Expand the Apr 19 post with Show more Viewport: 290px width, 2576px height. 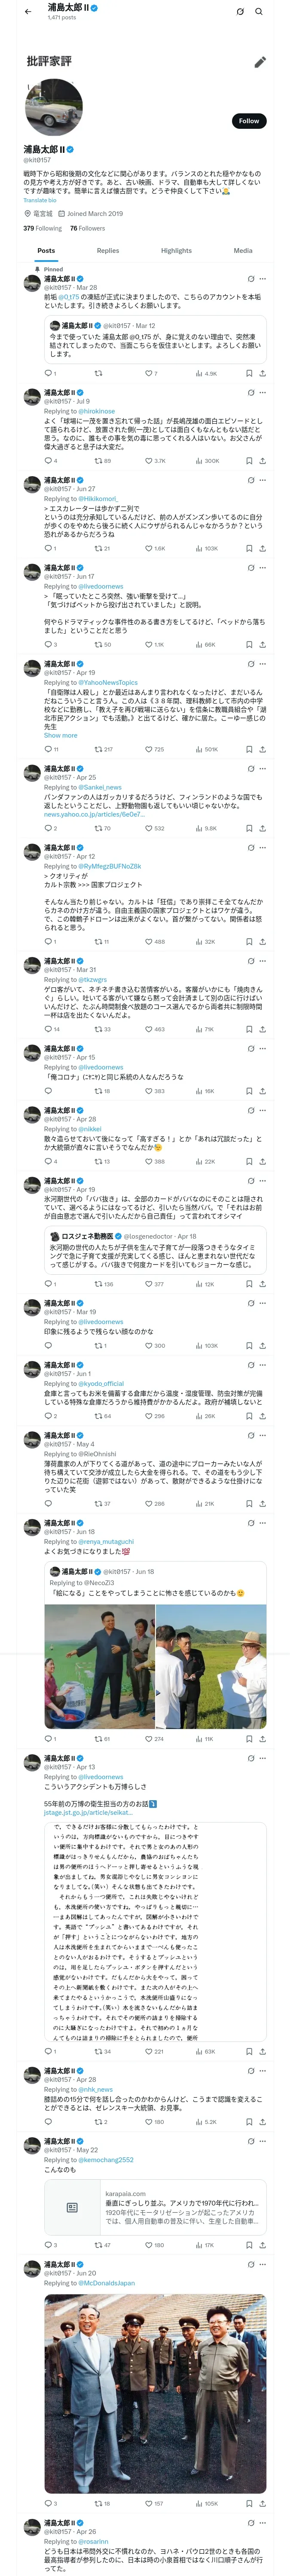tap(60, 735)
